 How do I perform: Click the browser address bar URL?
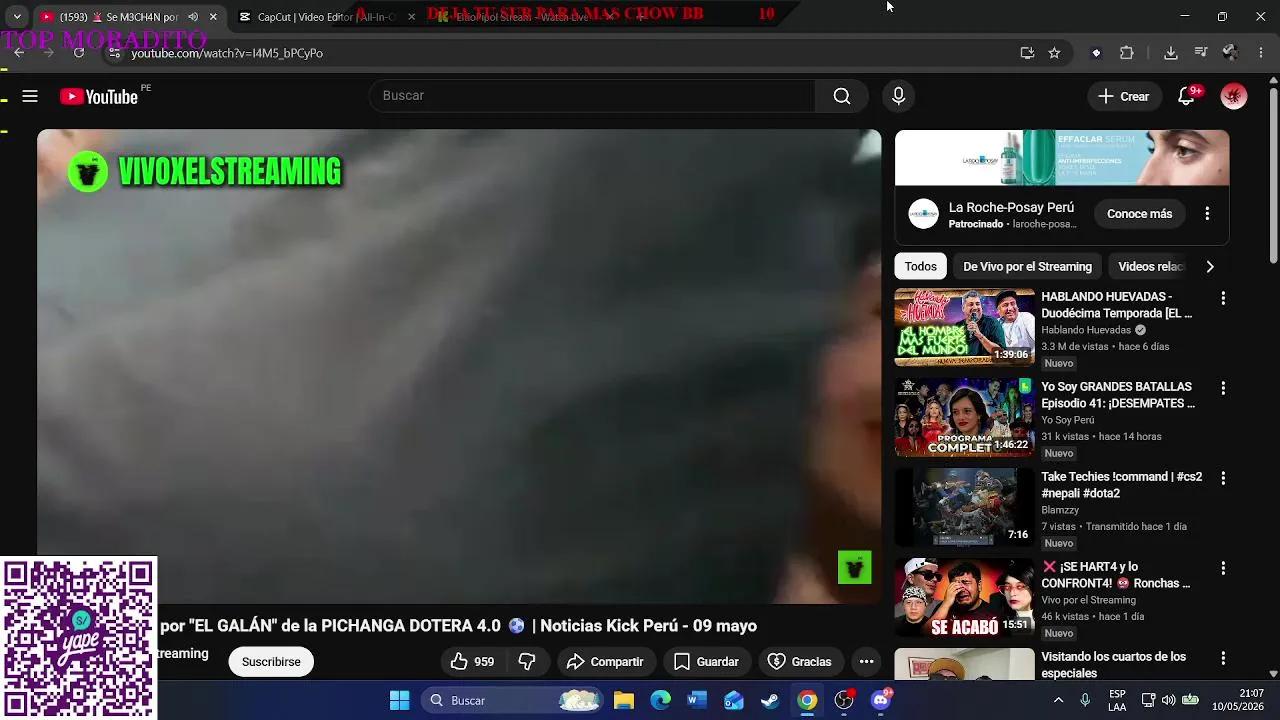coord(227,53)
